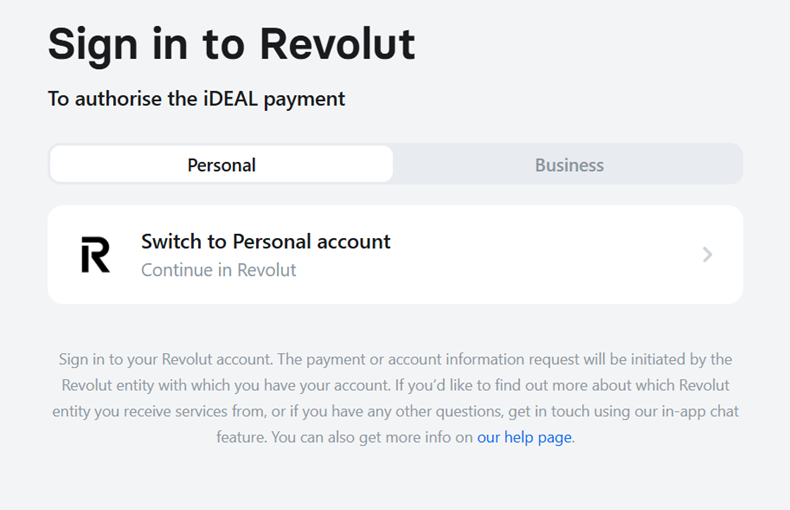Click 'To authorise the iDEAL payment' text
This screenshot has width=790, height=510.
coord(196,99)
